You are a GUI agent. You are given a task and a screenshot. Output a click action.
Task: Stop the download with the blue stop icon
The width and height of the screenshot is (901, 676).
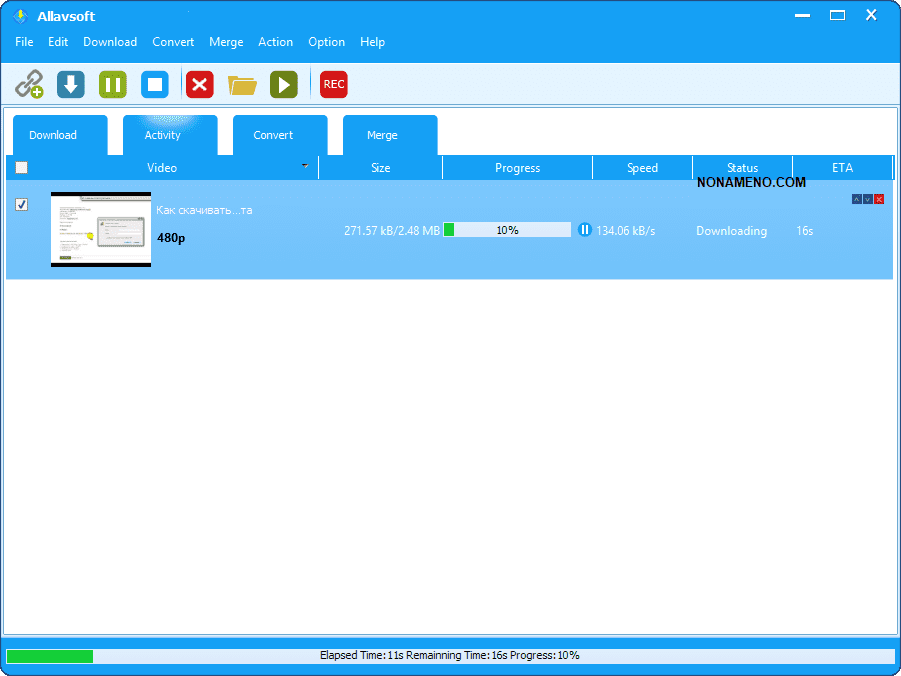155,85
